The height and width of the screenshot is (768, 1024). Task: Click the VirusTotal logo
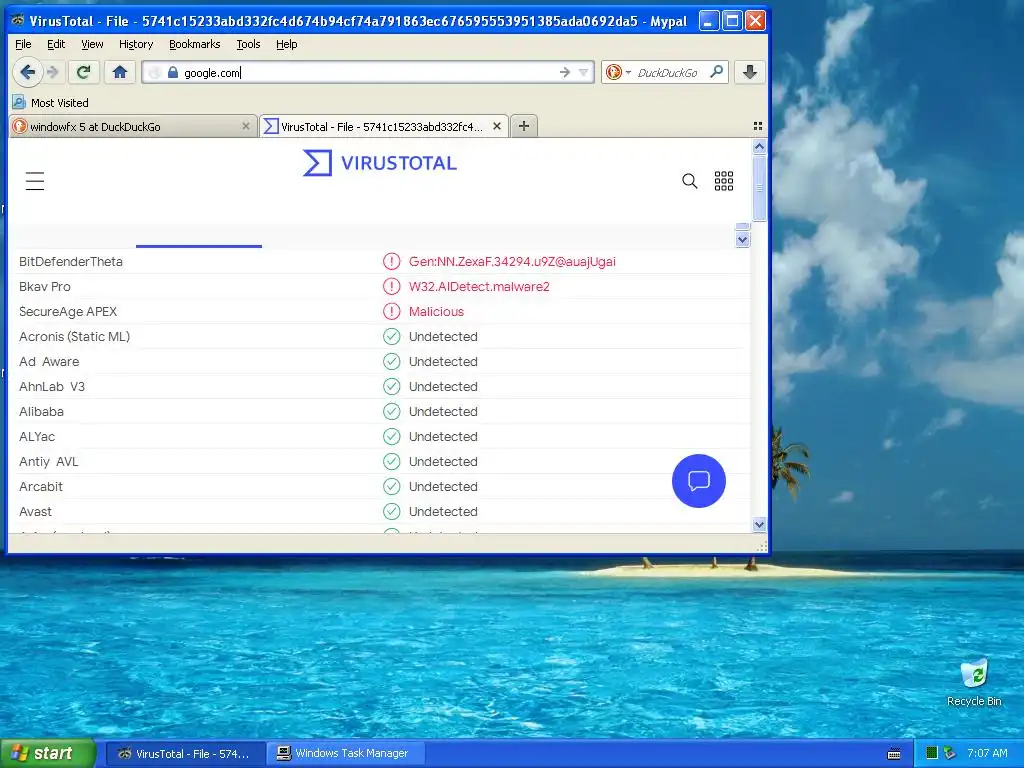pos(380,163)
